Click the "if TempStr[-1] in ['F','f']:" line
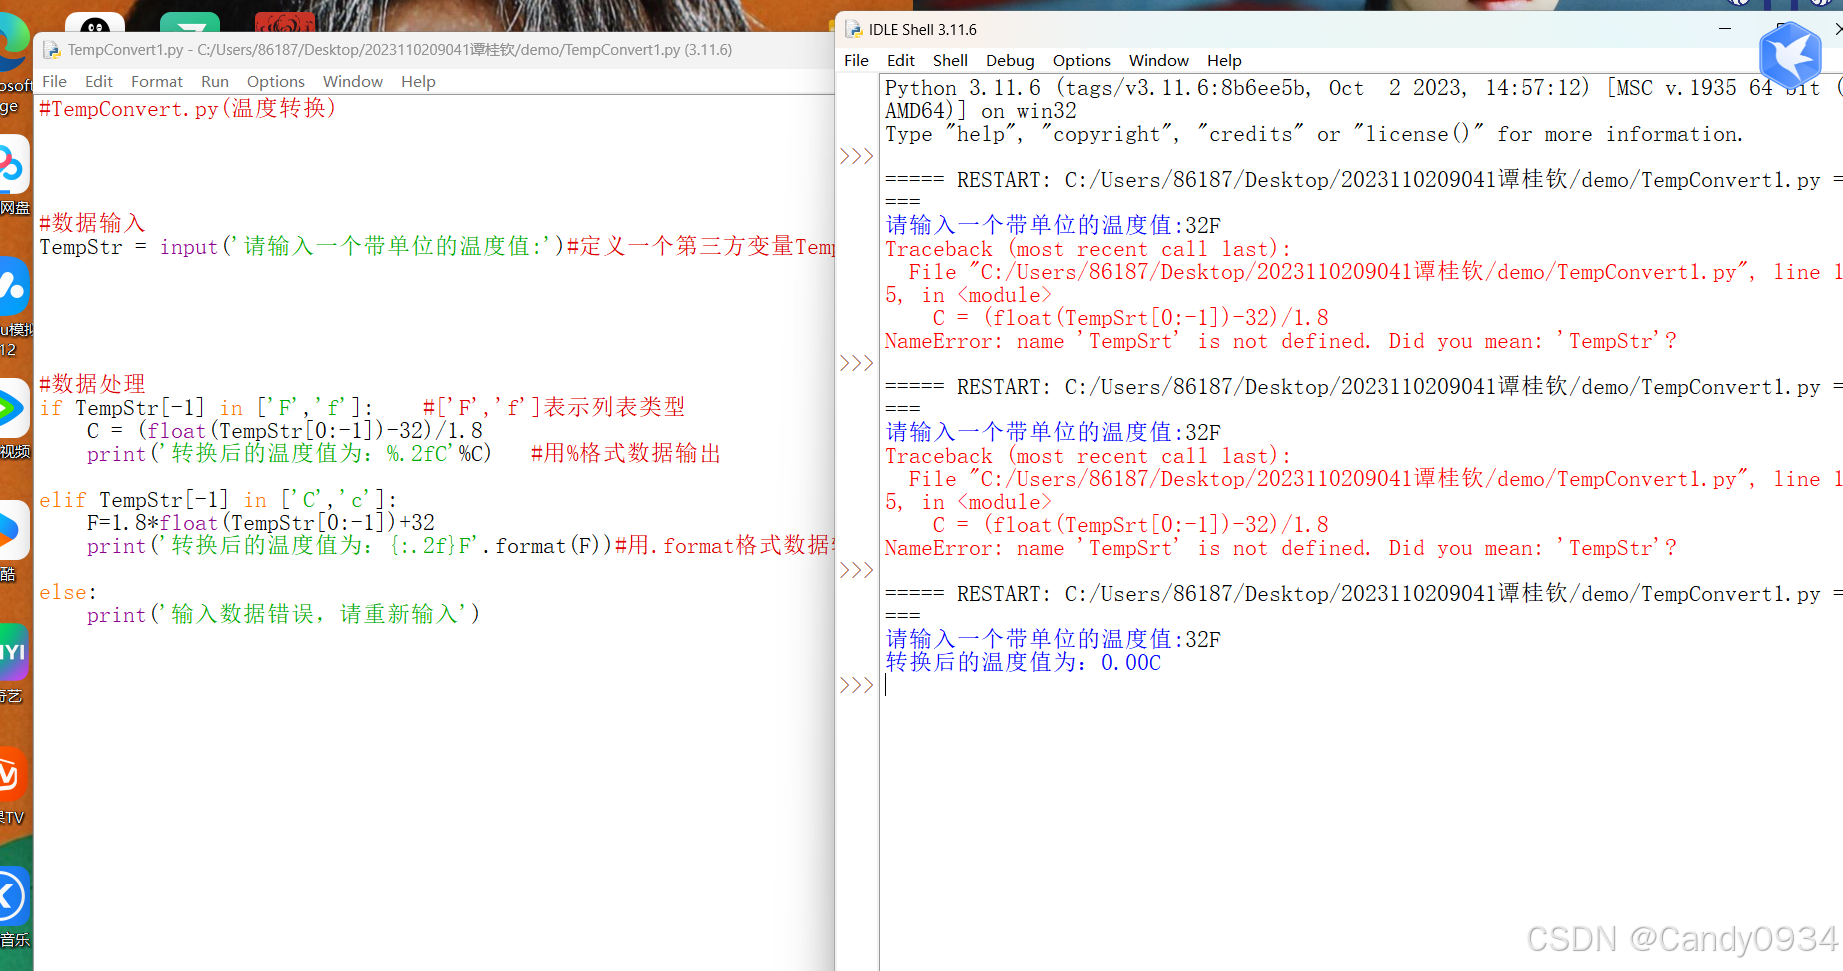The width and height of the screenshot is (1843, 971). (x=206, y=407)
